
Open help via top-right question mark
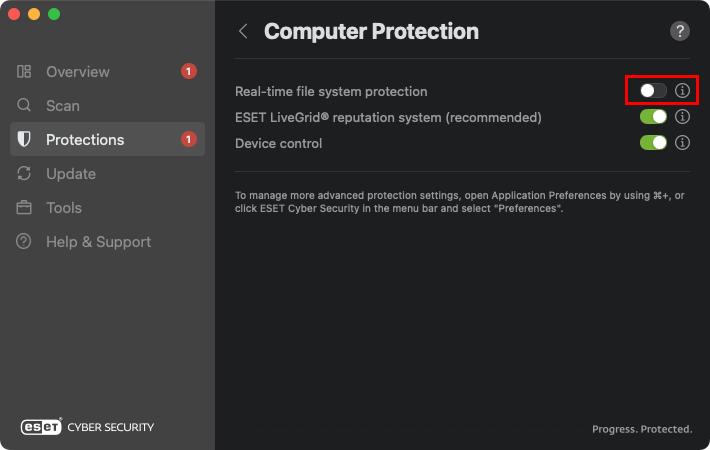[680, 31]
